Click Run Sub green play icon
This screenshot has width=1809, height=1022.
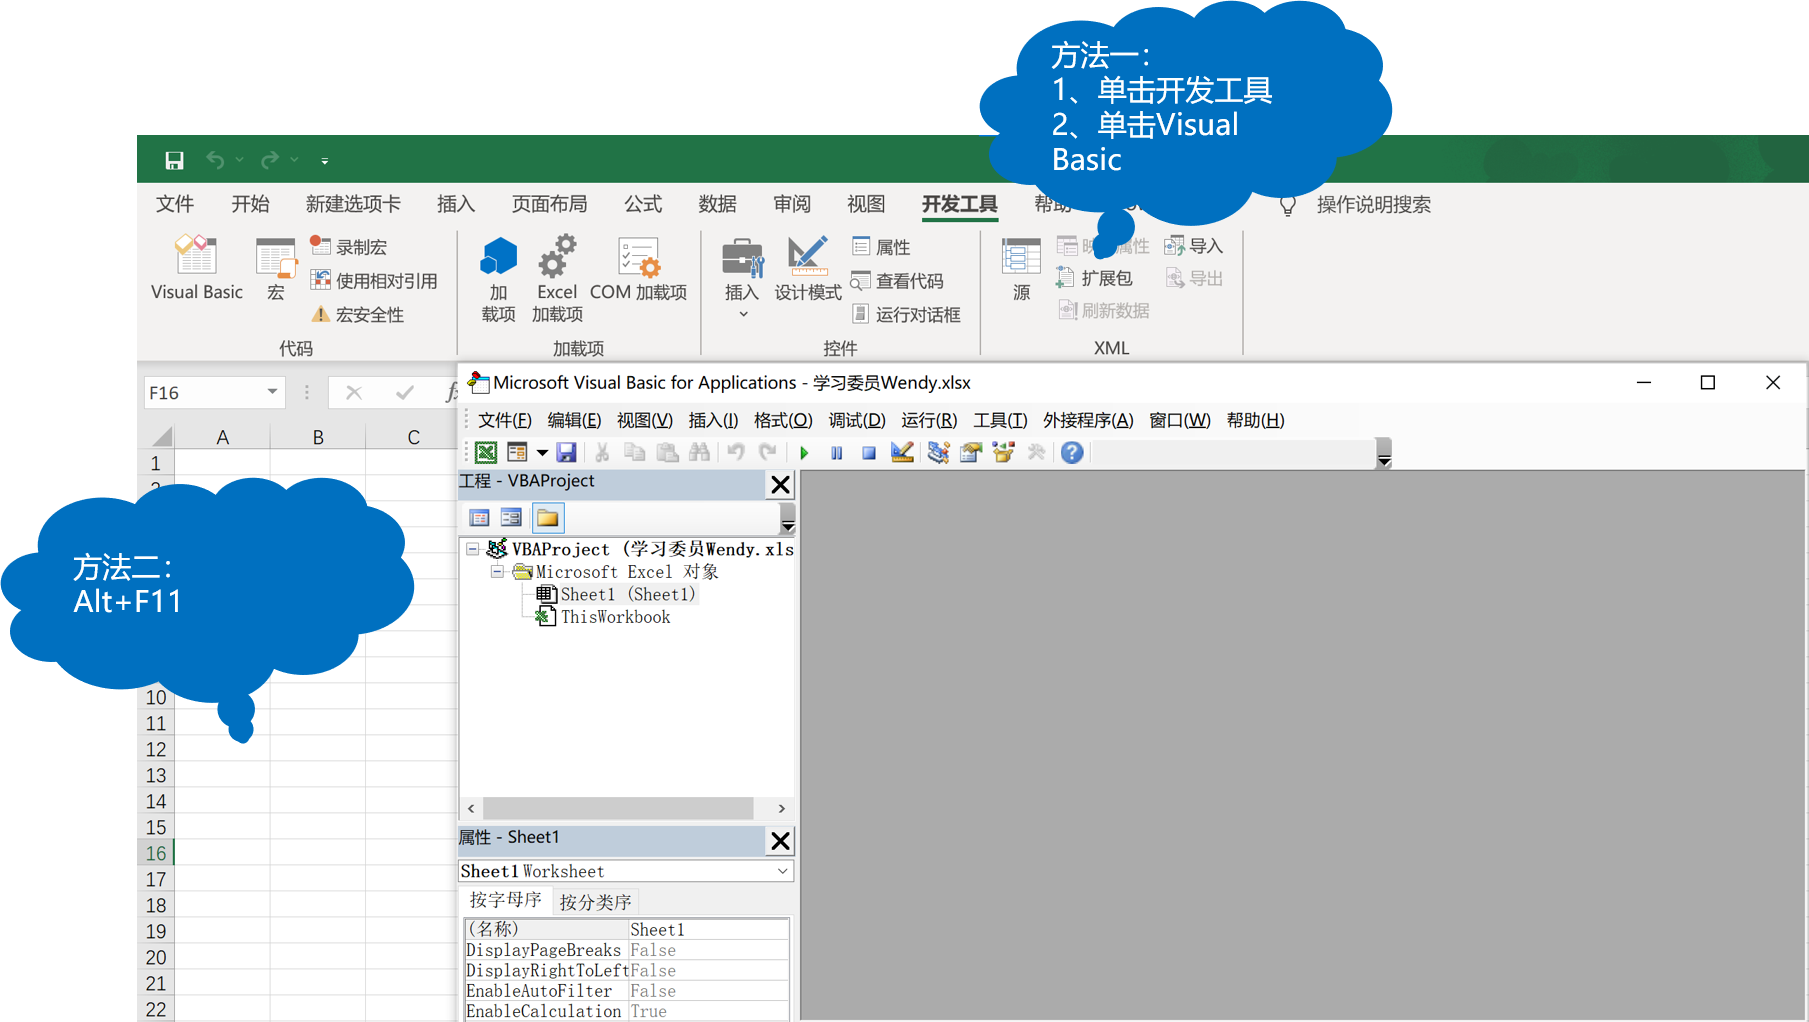(804, 453)
